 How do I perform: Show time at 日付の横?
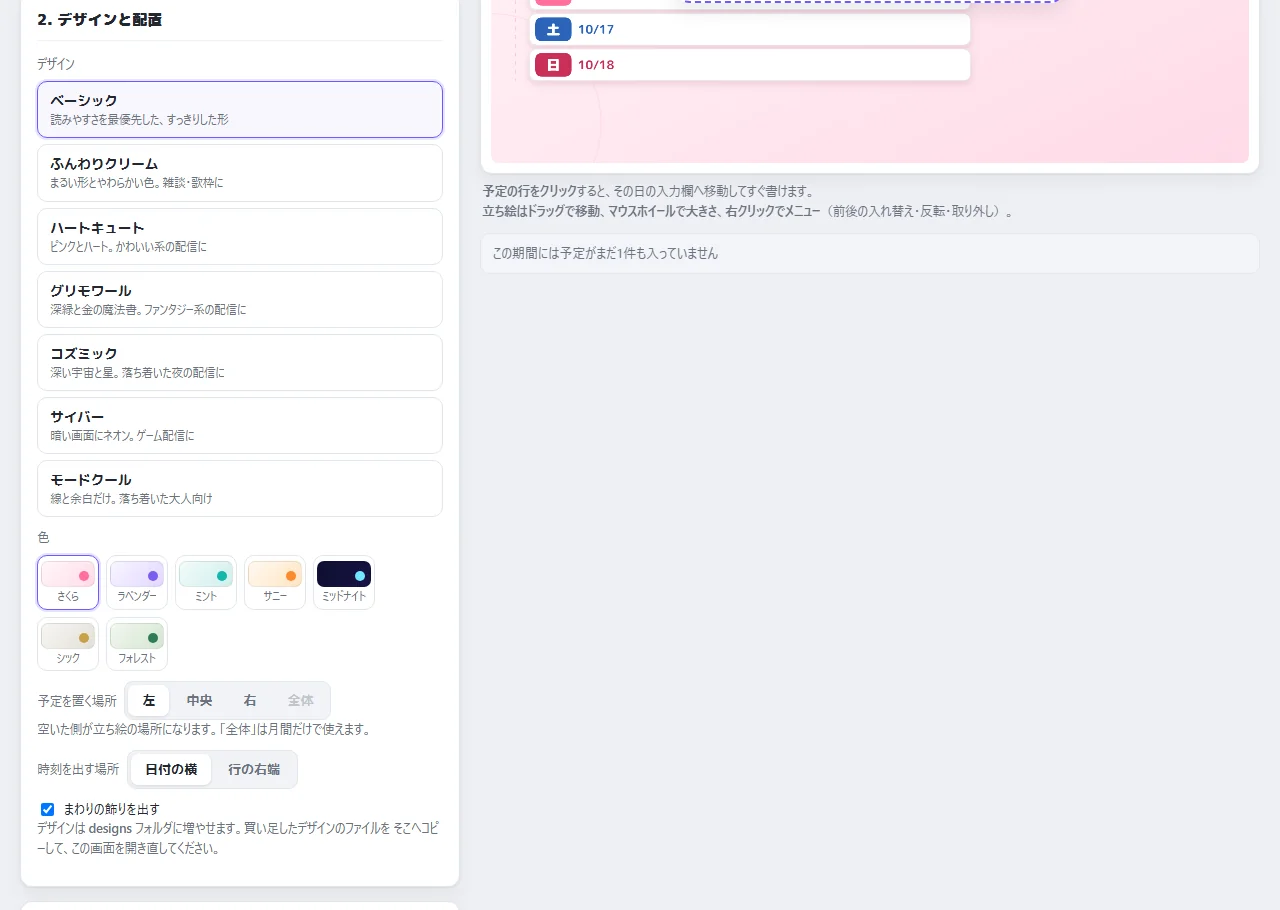tap(171, 769)
